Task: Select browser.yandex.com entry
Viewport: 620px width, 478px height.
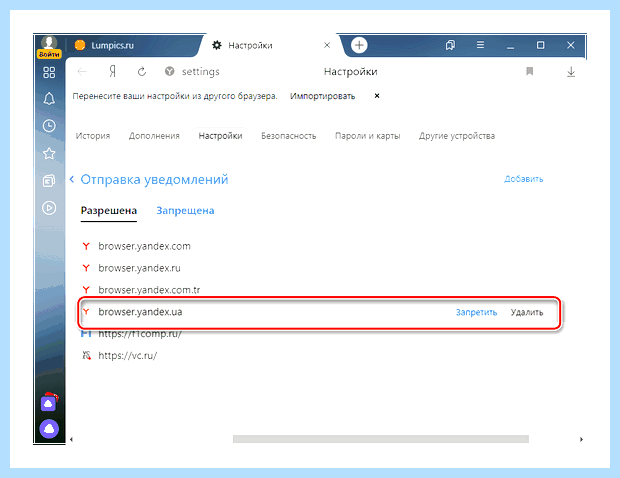Action: [x=144, y=246]
